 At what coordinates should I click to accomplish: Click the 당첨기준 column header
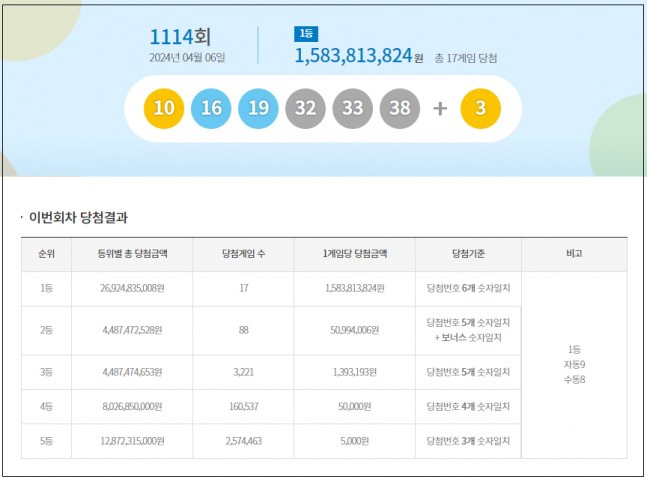click(x=468, y=254)
